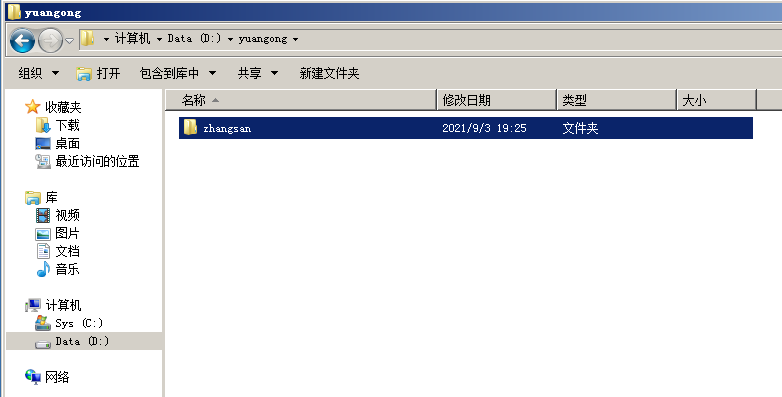
Task: Select 库 in the navigation pane
Action: [x=51, y=198]
